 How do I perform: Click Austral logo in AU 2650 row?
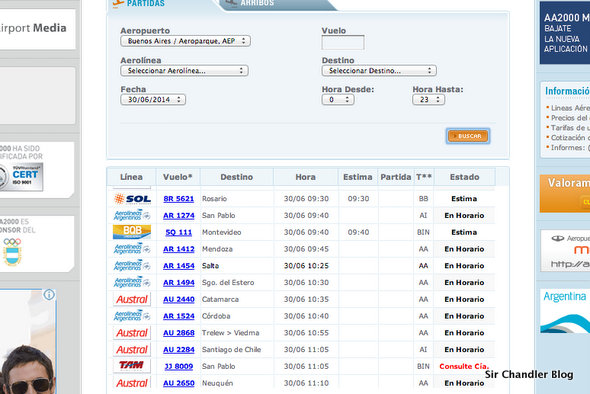(132, 383)
